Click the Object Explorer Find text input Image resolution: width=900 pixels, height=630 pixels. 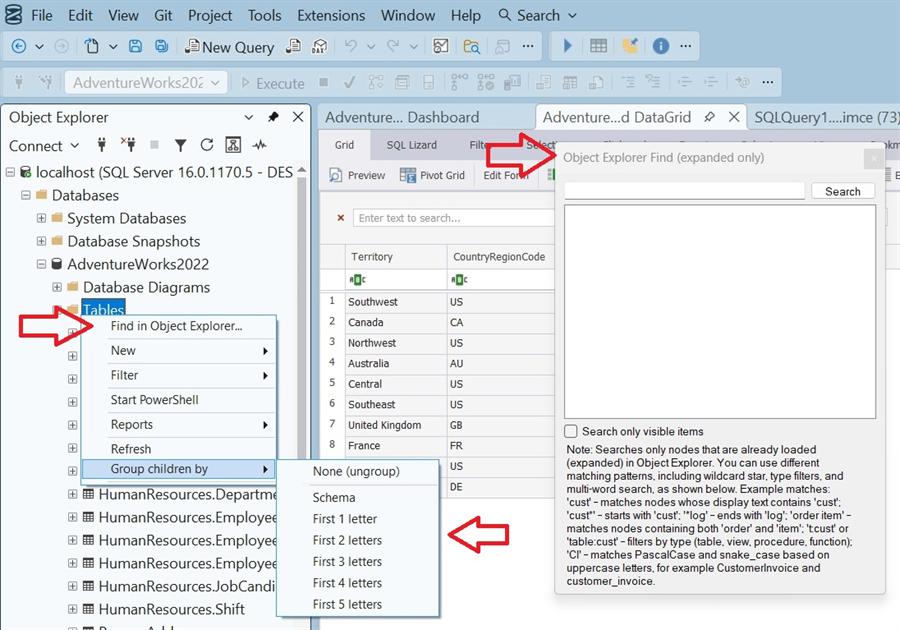click(684, 191)
